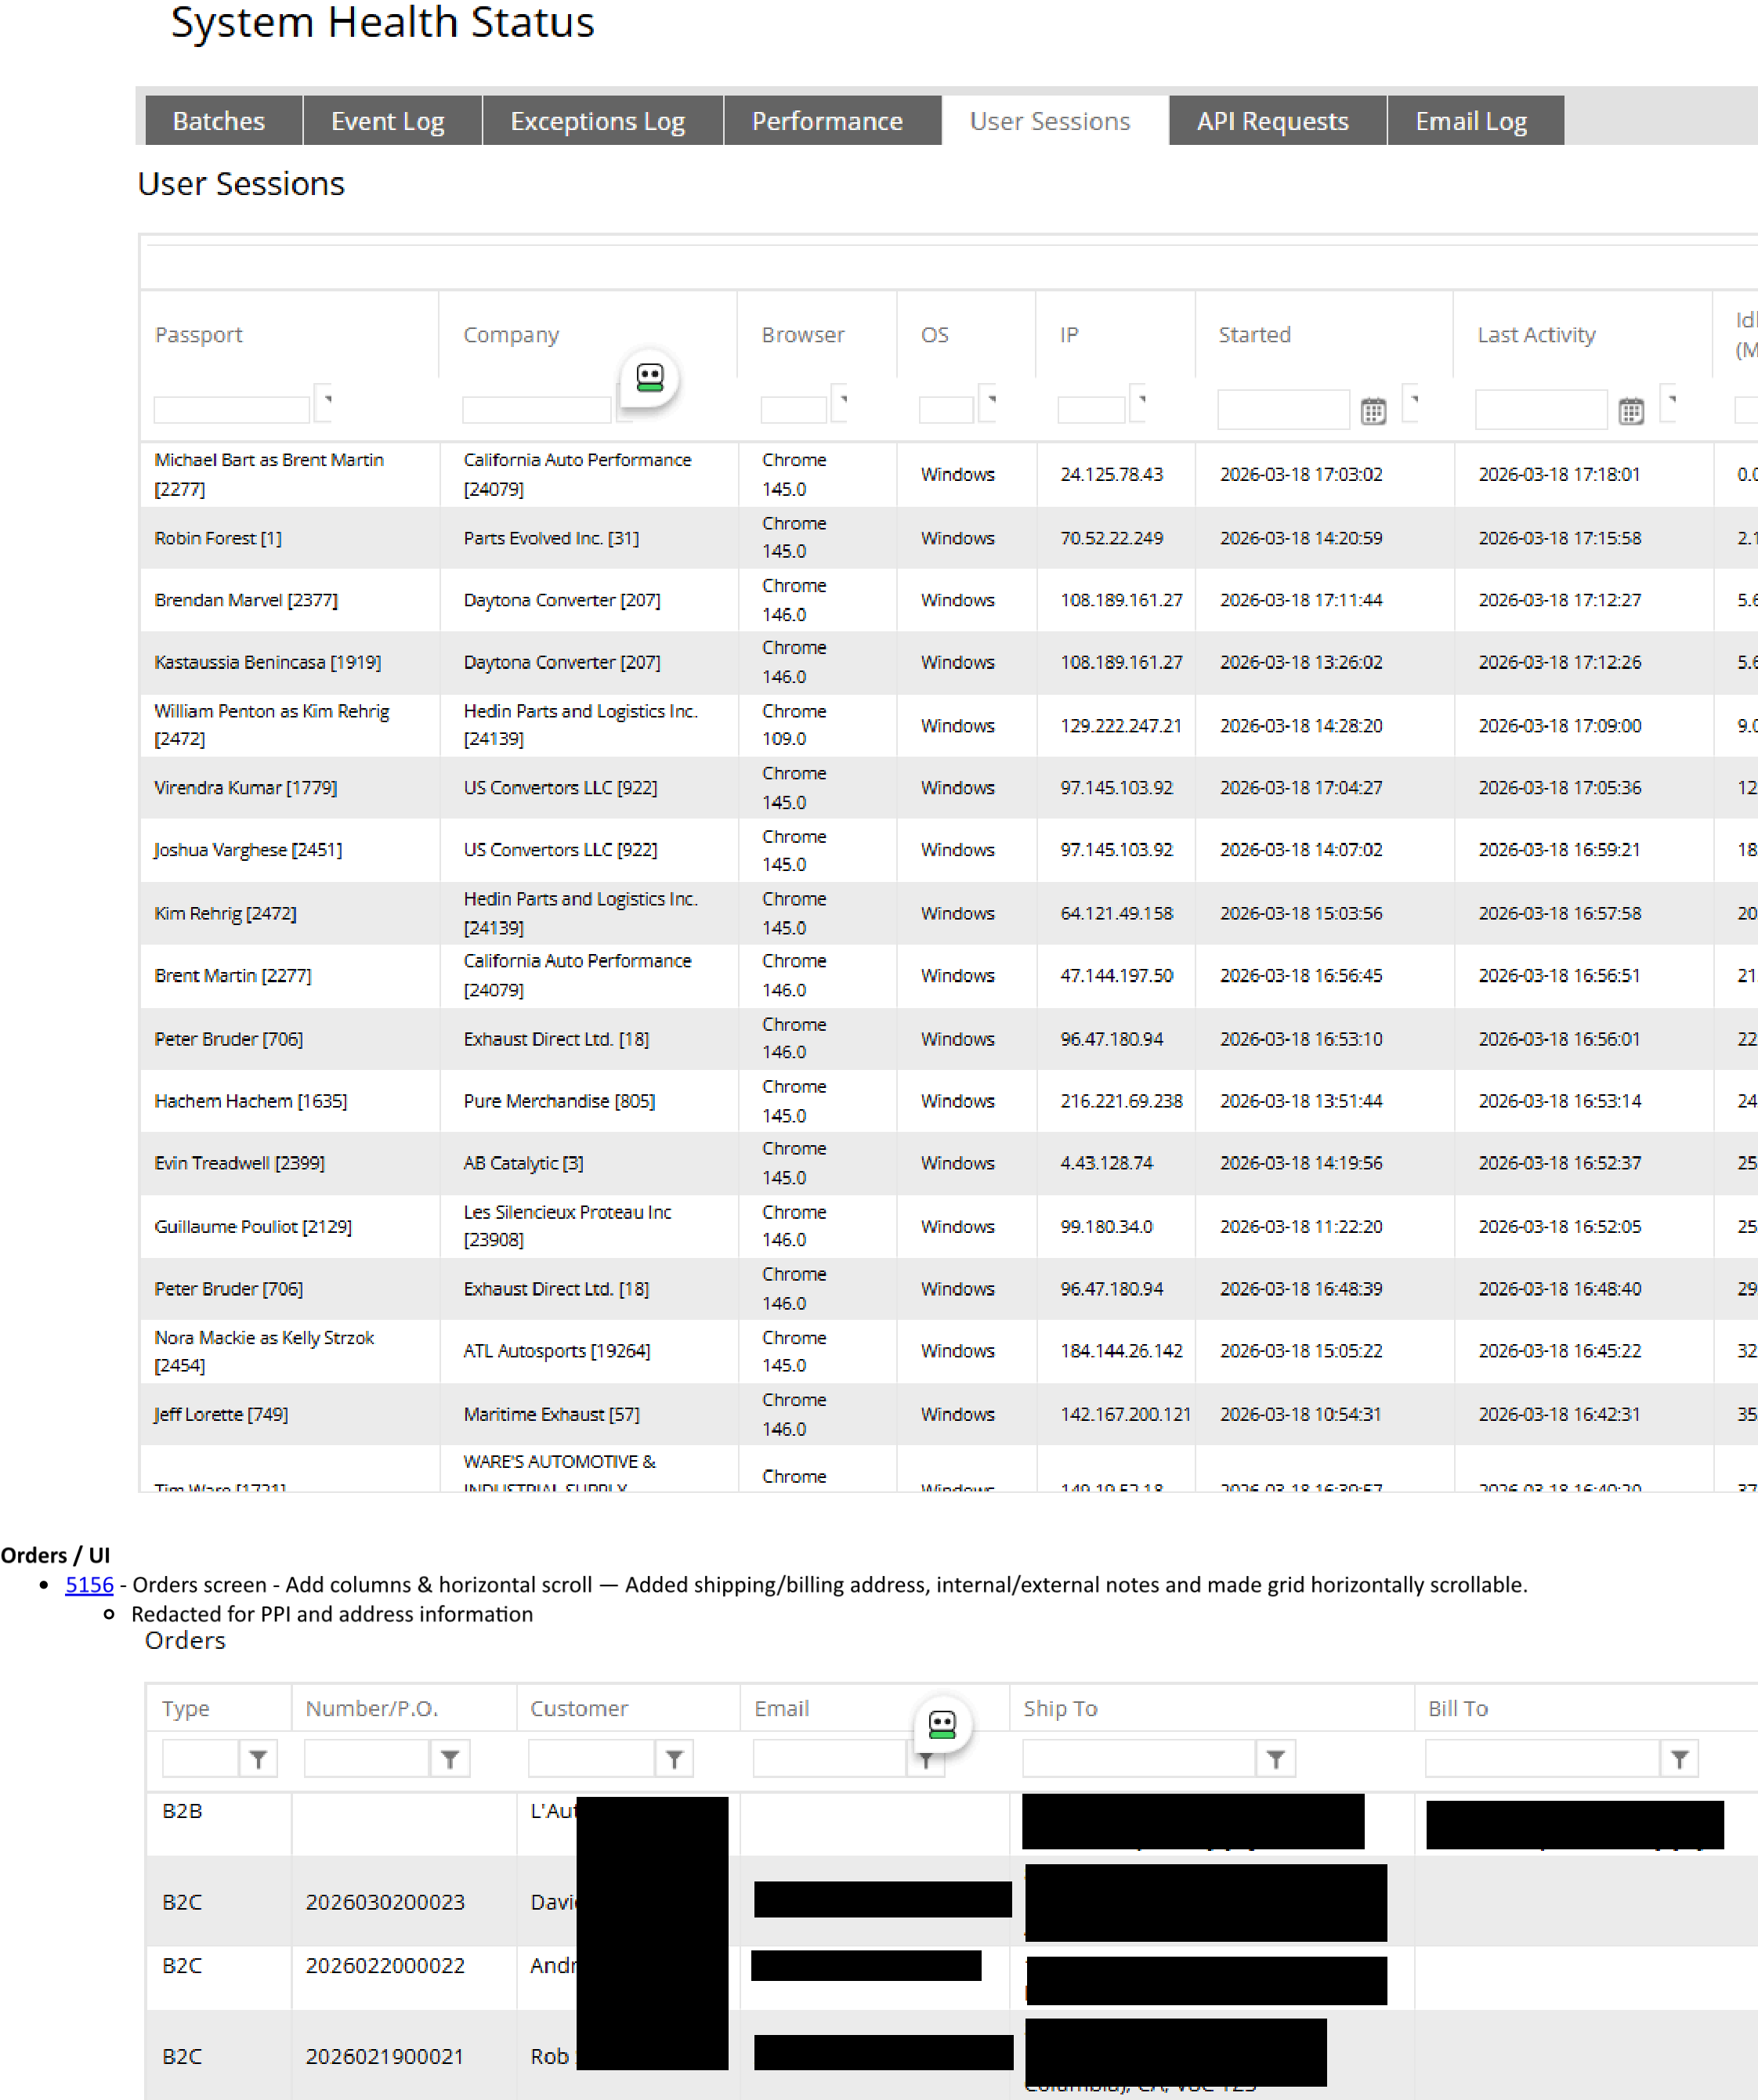Open the Performance tab
Screen dimensions: 1758x2100
[827, 121]
